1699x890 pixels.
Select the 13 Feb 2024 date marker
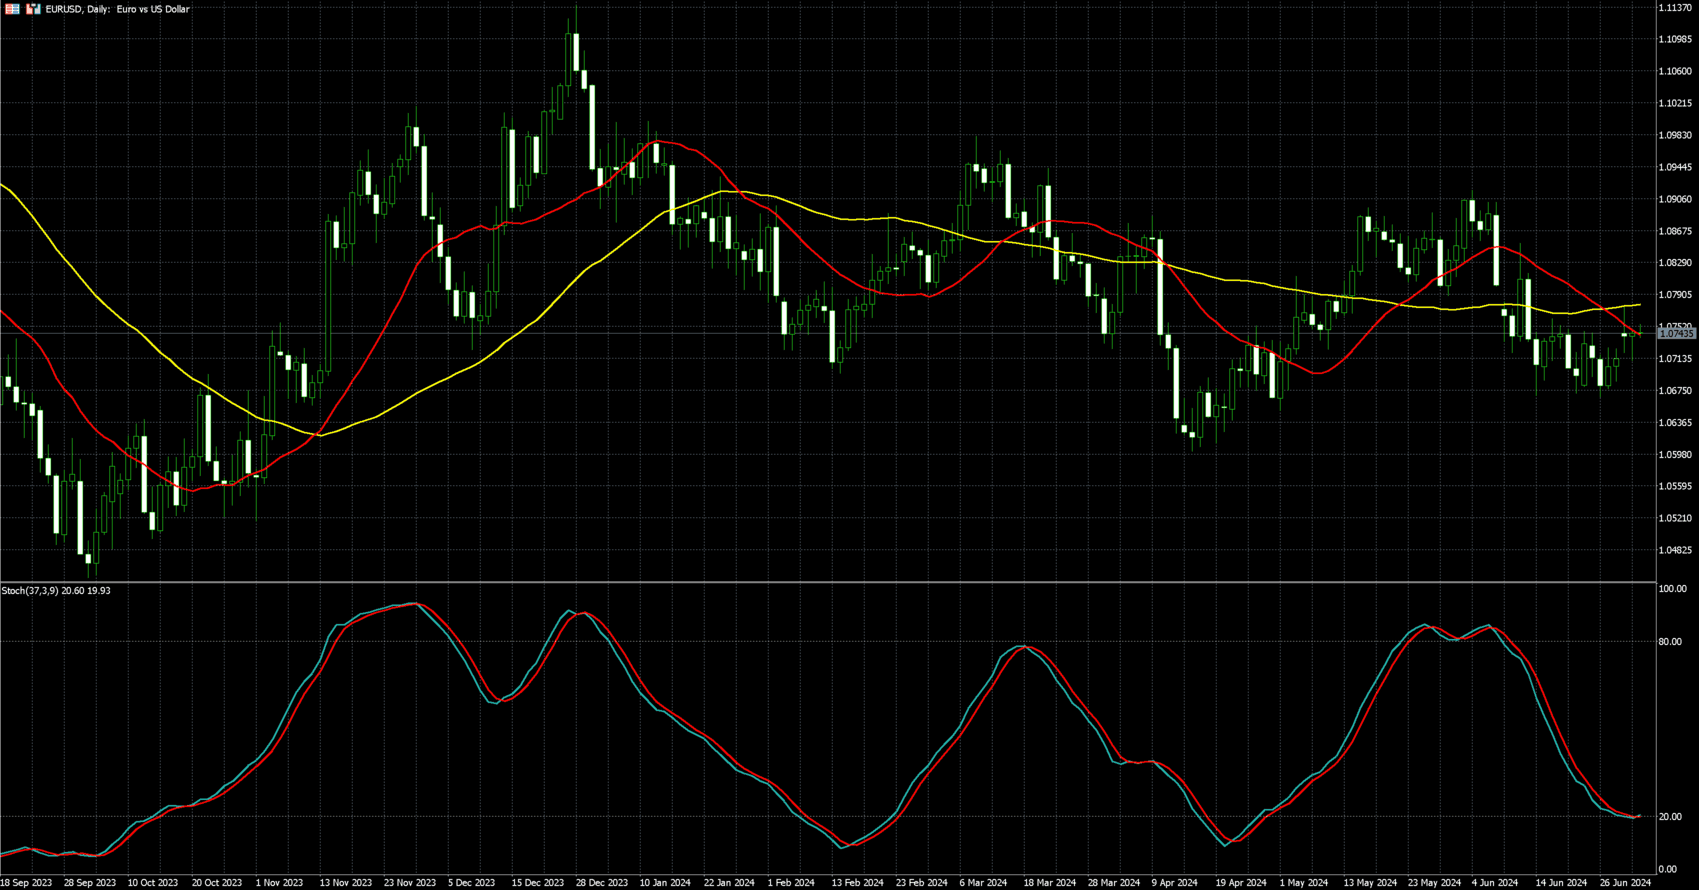859,883
